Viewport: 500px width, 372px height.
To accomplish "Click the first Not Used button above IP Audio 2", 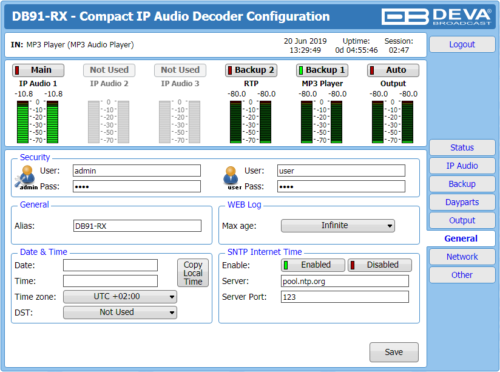I will [x=109, y=70].
